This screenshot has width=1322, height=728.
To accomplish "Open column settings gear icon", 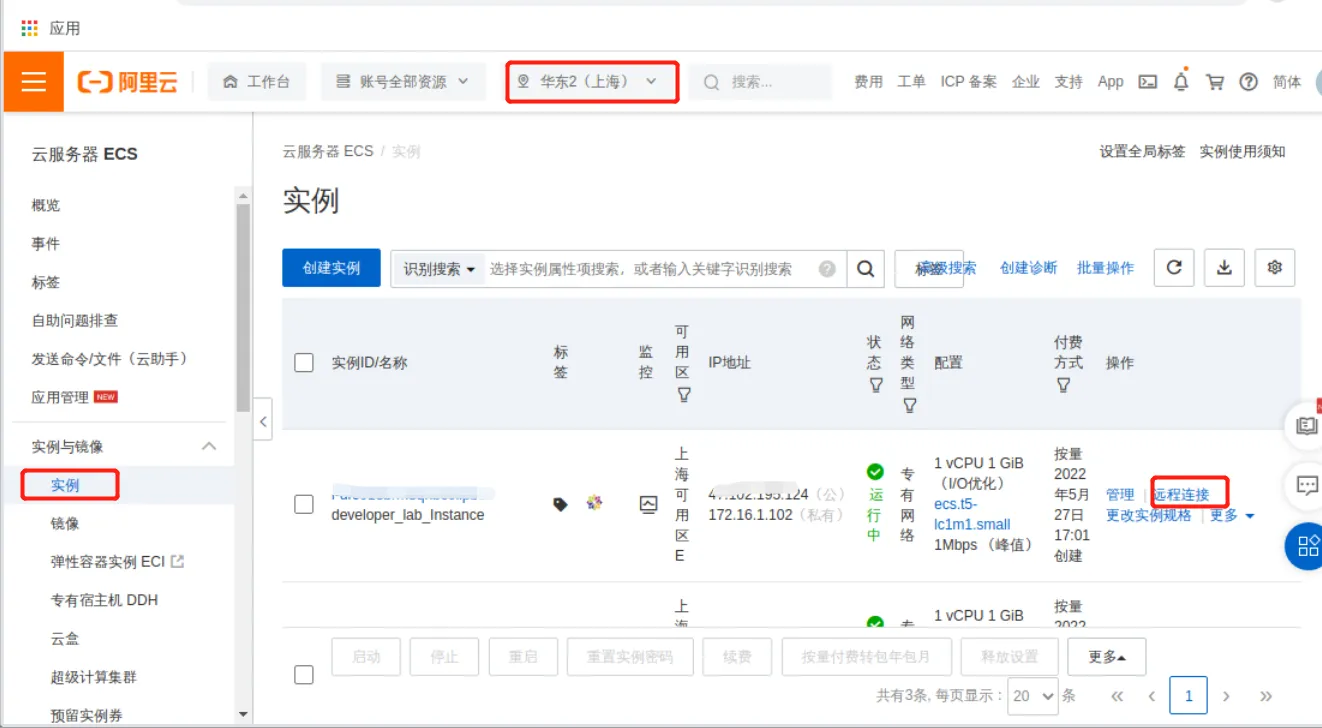I will point(1274,268).
